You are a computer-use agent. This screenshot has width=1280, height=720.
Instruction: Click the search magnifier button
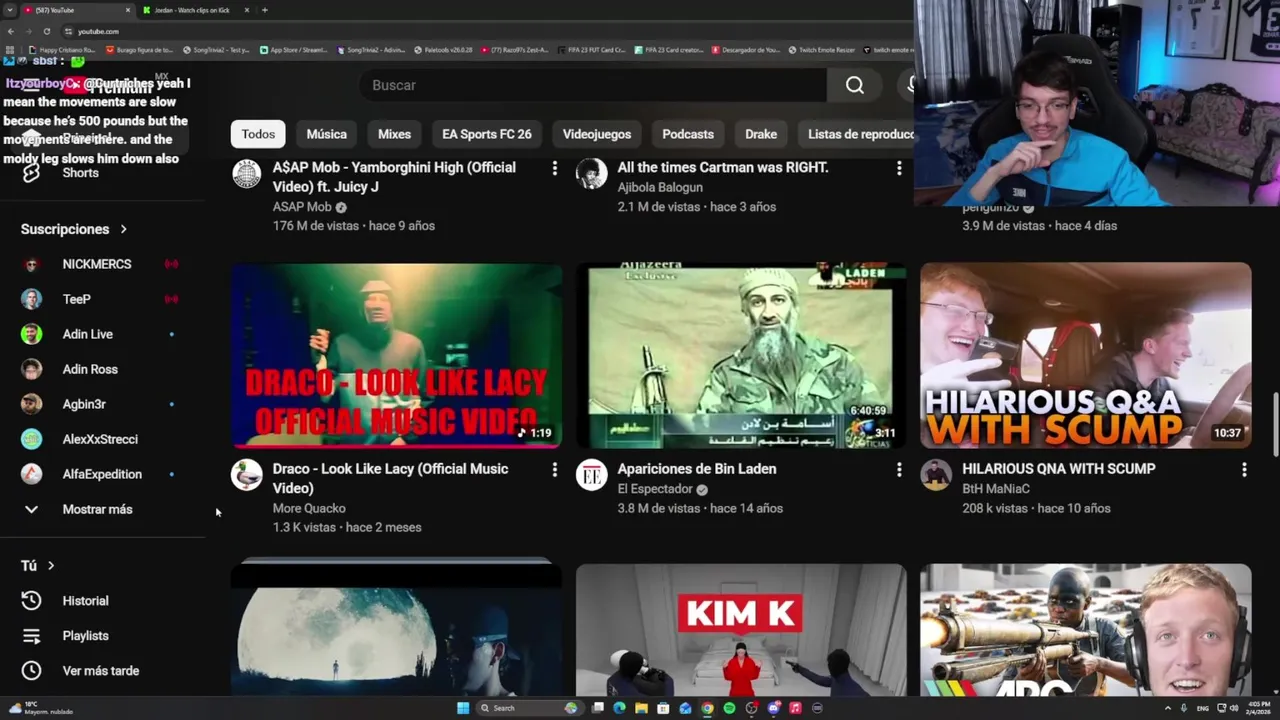coord(855,85)
